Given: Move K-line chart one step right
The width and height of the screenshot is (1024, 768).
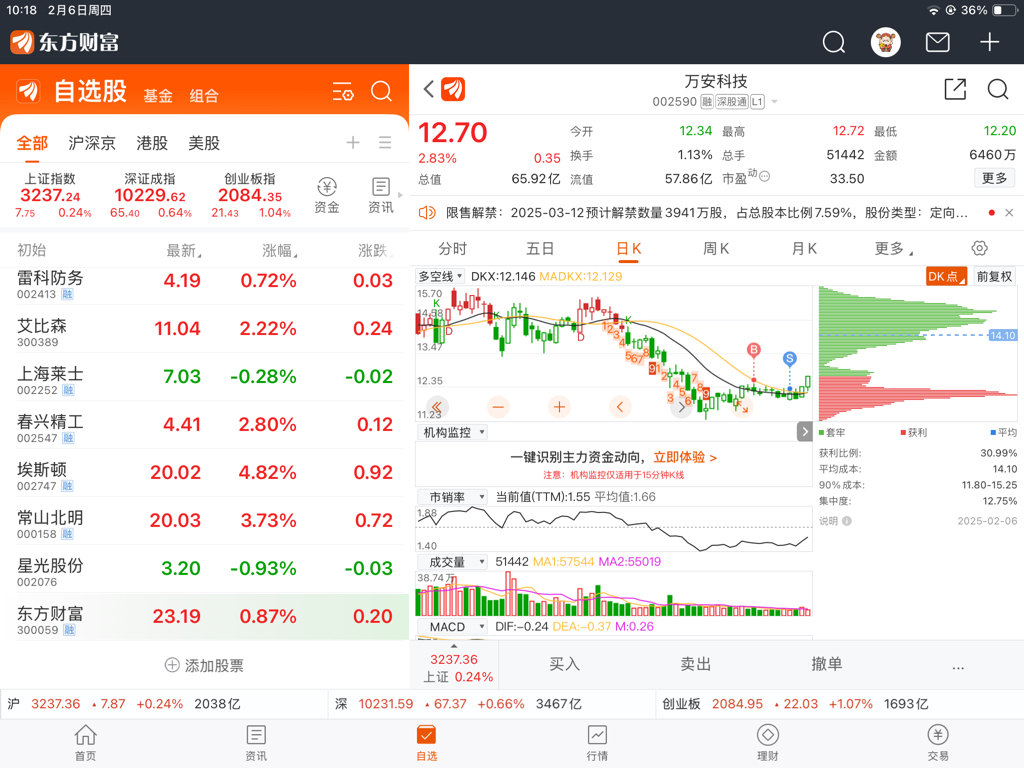Looking at the screenshot, I should (681, 408).
